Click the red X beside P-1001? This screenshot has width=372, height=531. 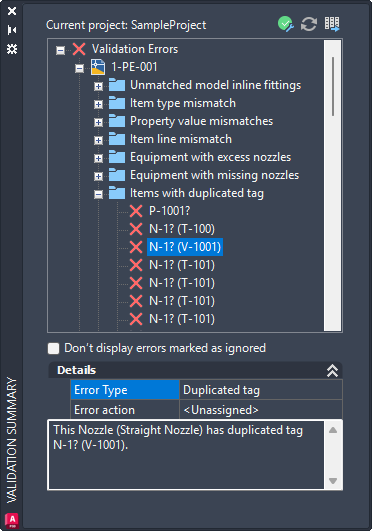[136, 211]
